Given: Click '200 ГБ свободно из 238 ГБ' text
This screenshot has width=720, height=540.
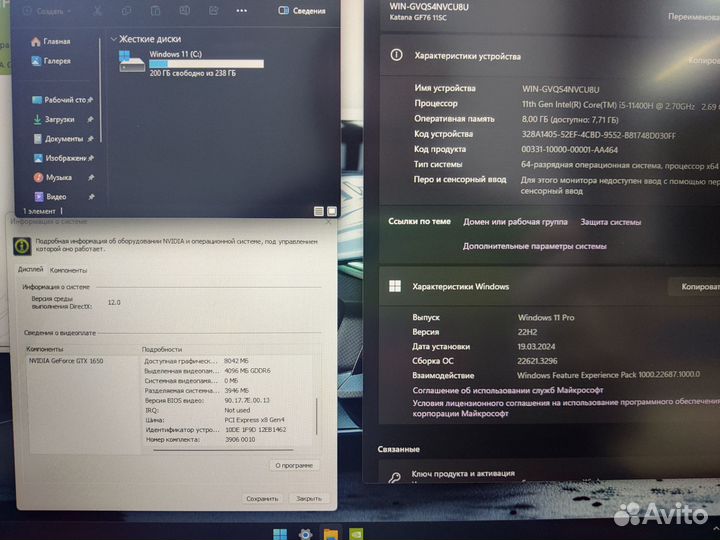Looking at the screenshot, I should point(193,73).
